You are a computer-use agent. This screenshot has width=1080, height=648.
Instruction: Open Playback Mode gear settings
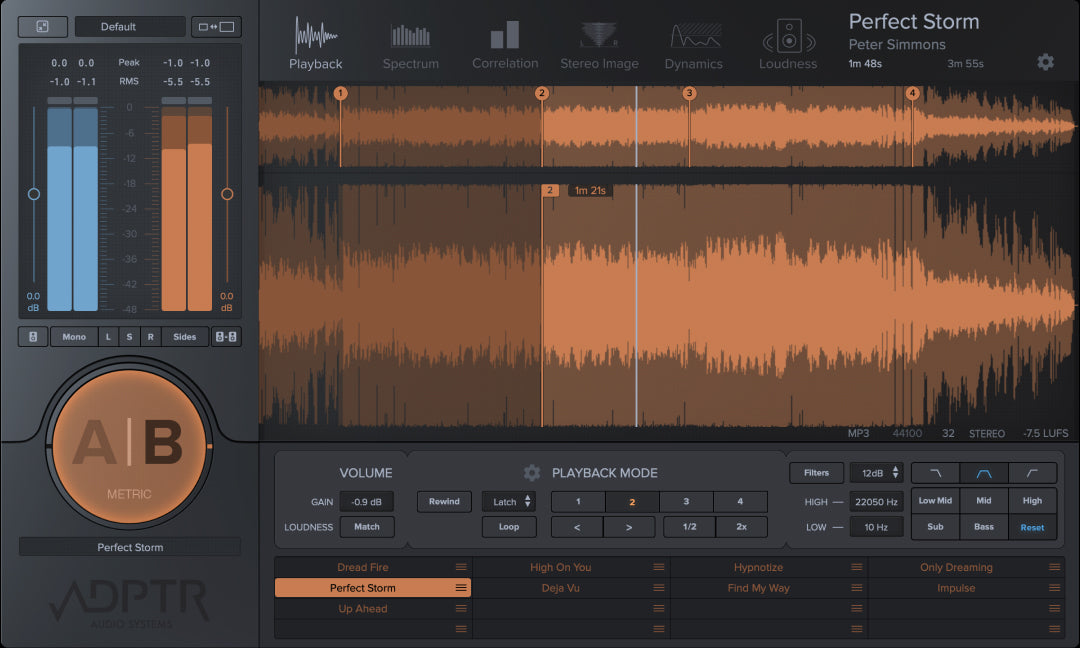[532, 473]
